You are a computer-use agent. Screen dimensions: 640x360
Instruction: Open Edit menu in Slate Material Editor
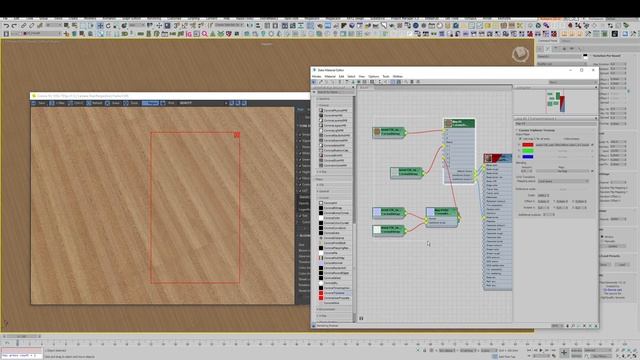341,76
